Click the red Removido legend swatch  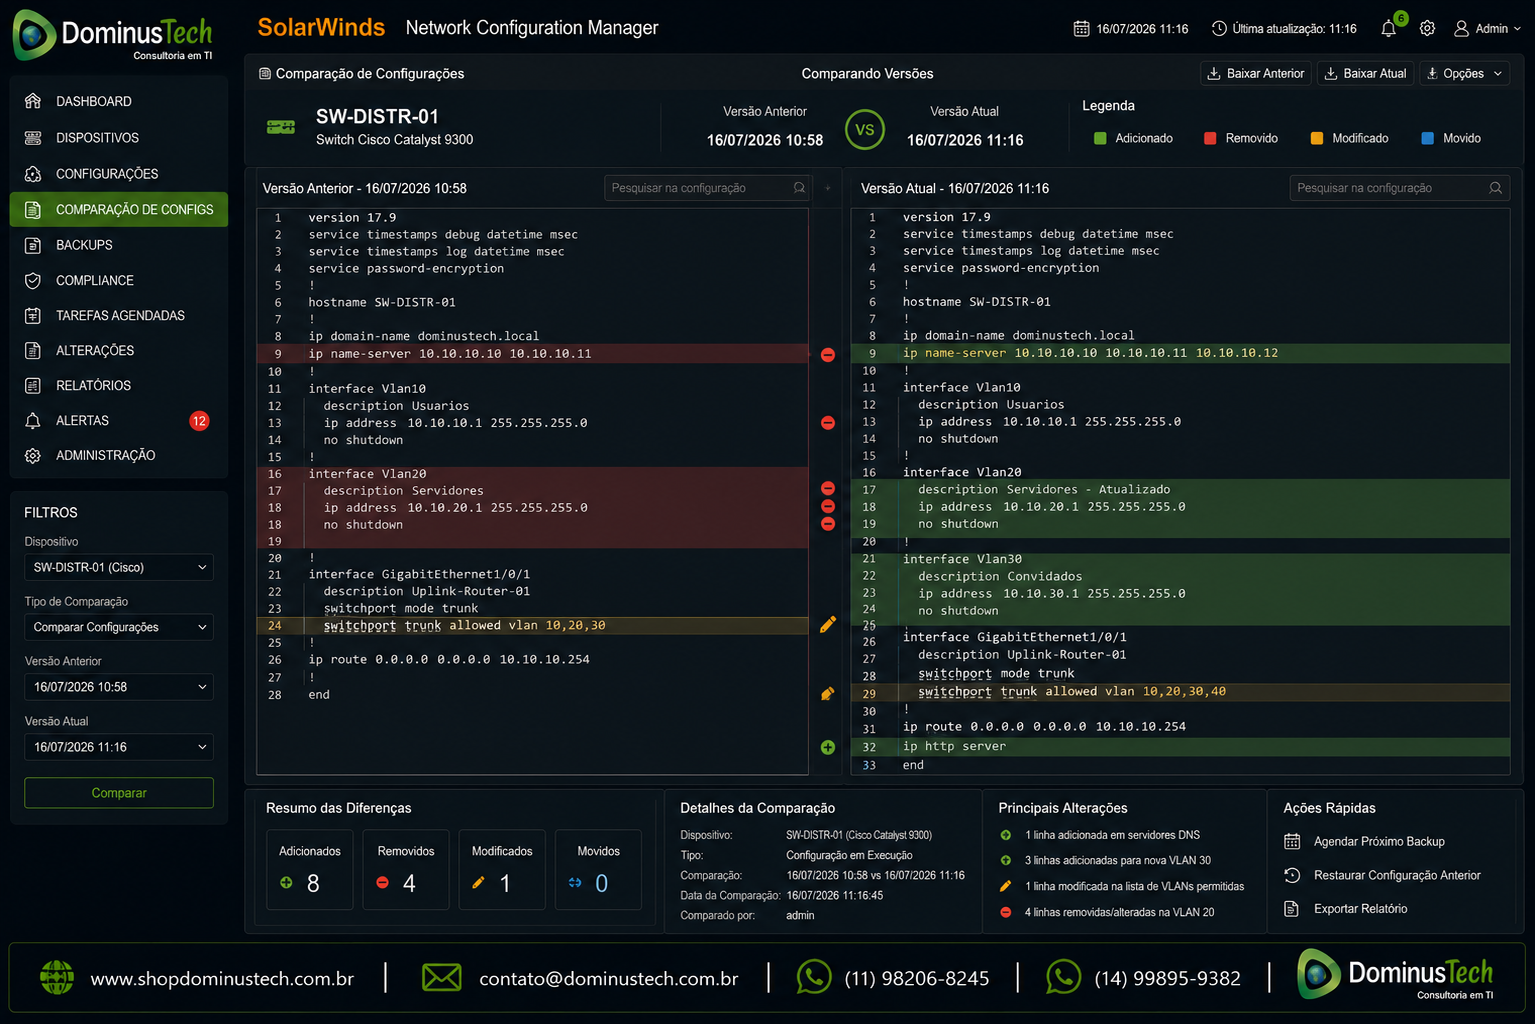tap(1210, 139)
